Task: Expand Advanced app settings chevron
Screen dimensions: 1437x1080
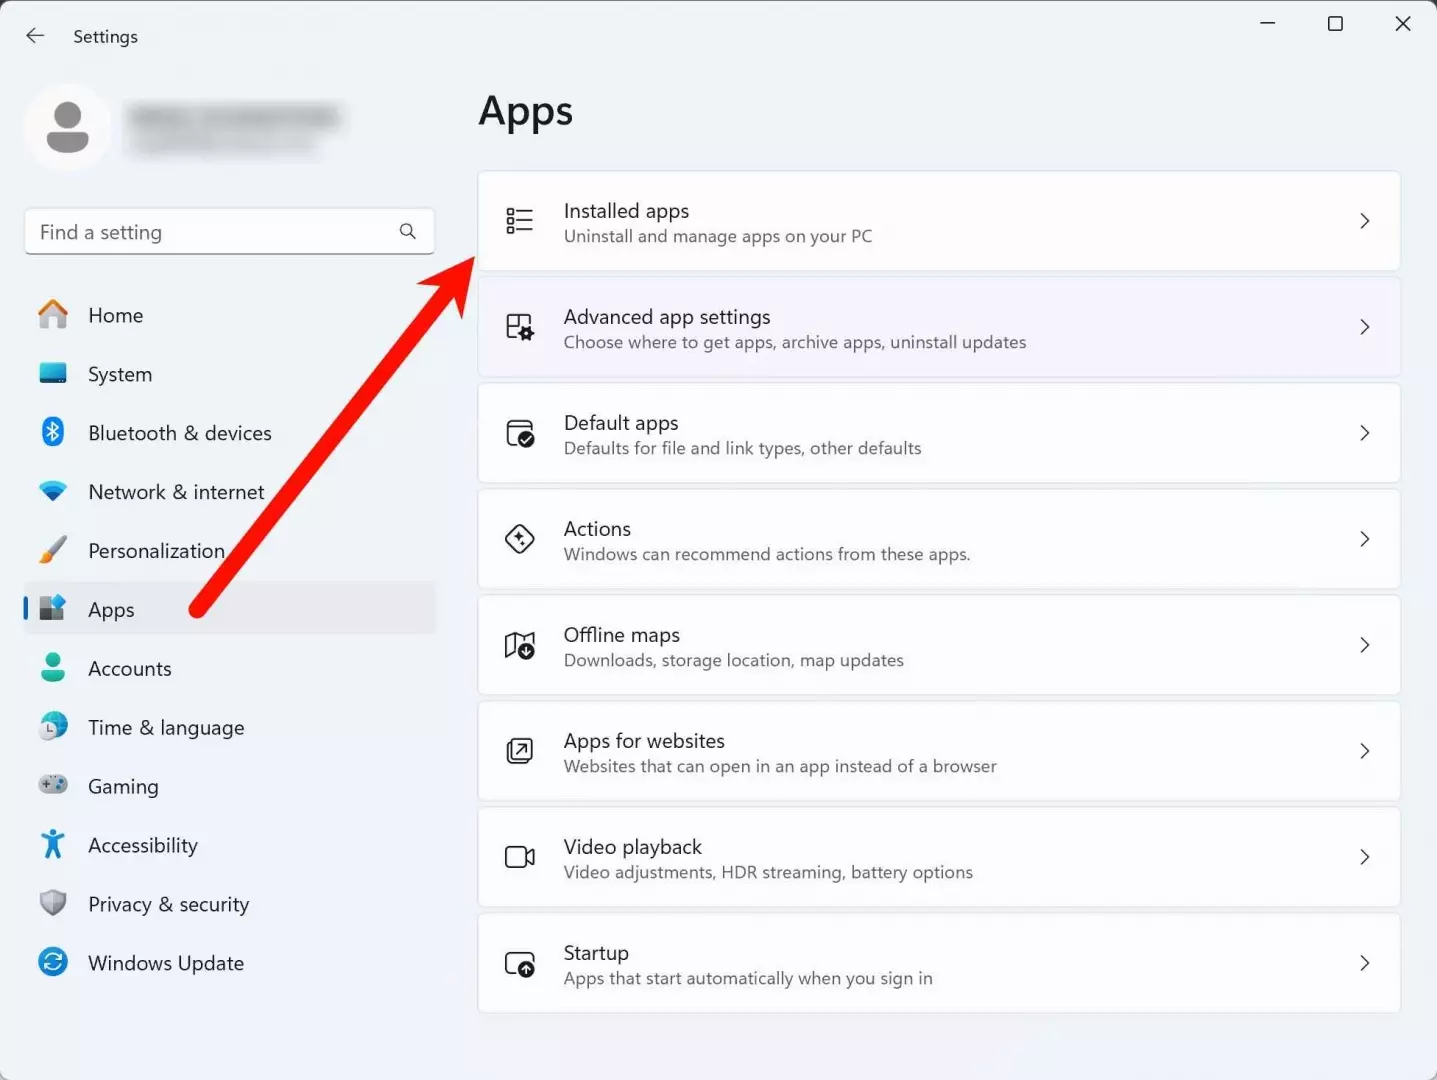Action: 1365,327
